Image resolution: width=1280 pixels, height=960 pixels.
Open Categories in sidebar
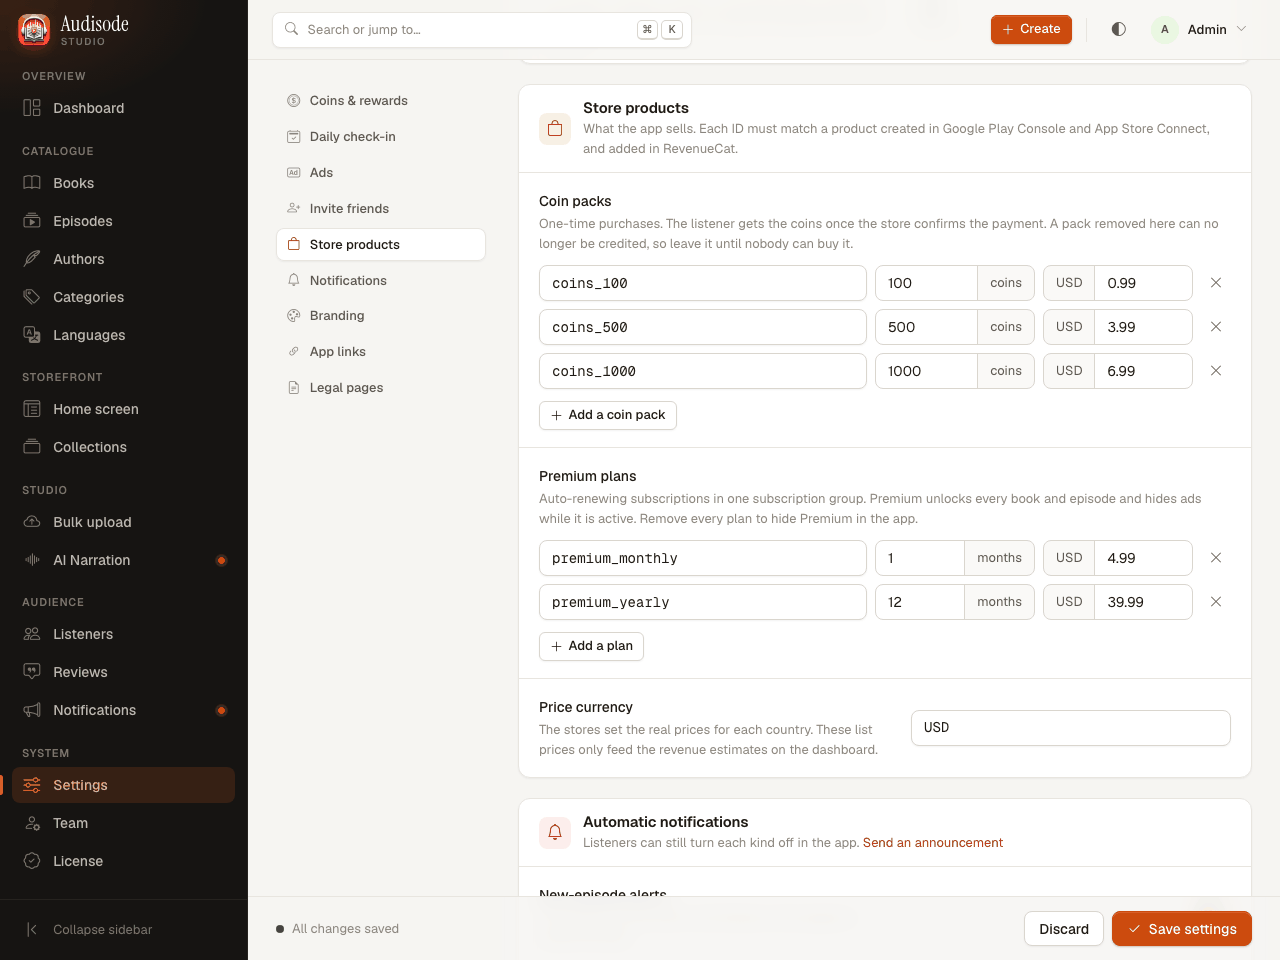tap(124, 297)
